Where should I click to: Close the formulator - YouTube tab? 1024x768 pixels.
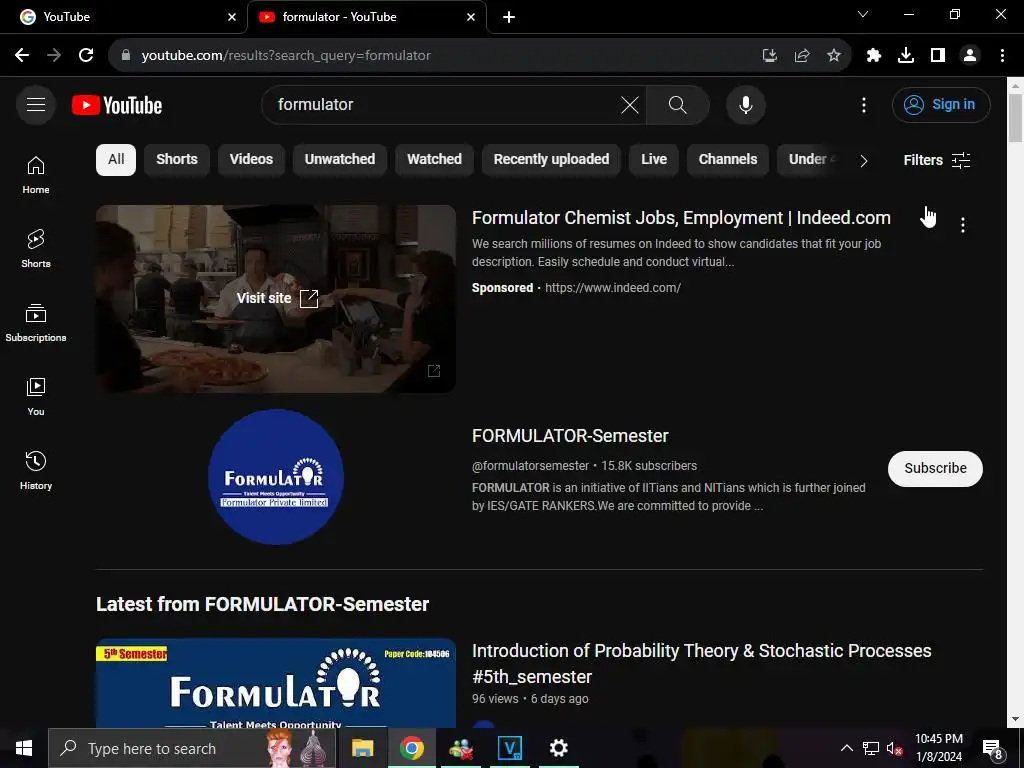(x=471, y=17)
